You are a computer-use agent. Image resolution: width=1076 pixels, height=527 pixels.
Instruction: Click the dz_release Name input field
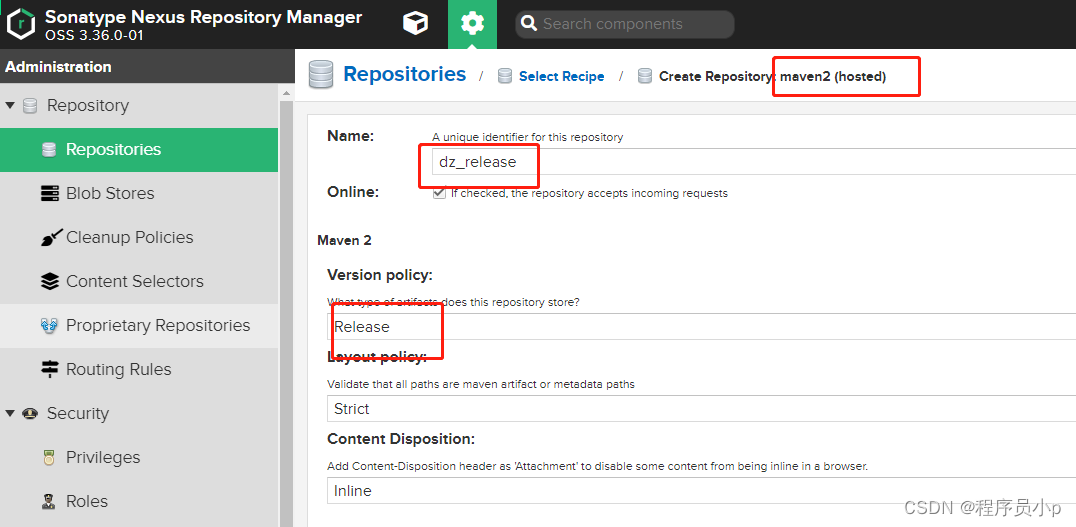pyautogui.click(x=753, y=162)
